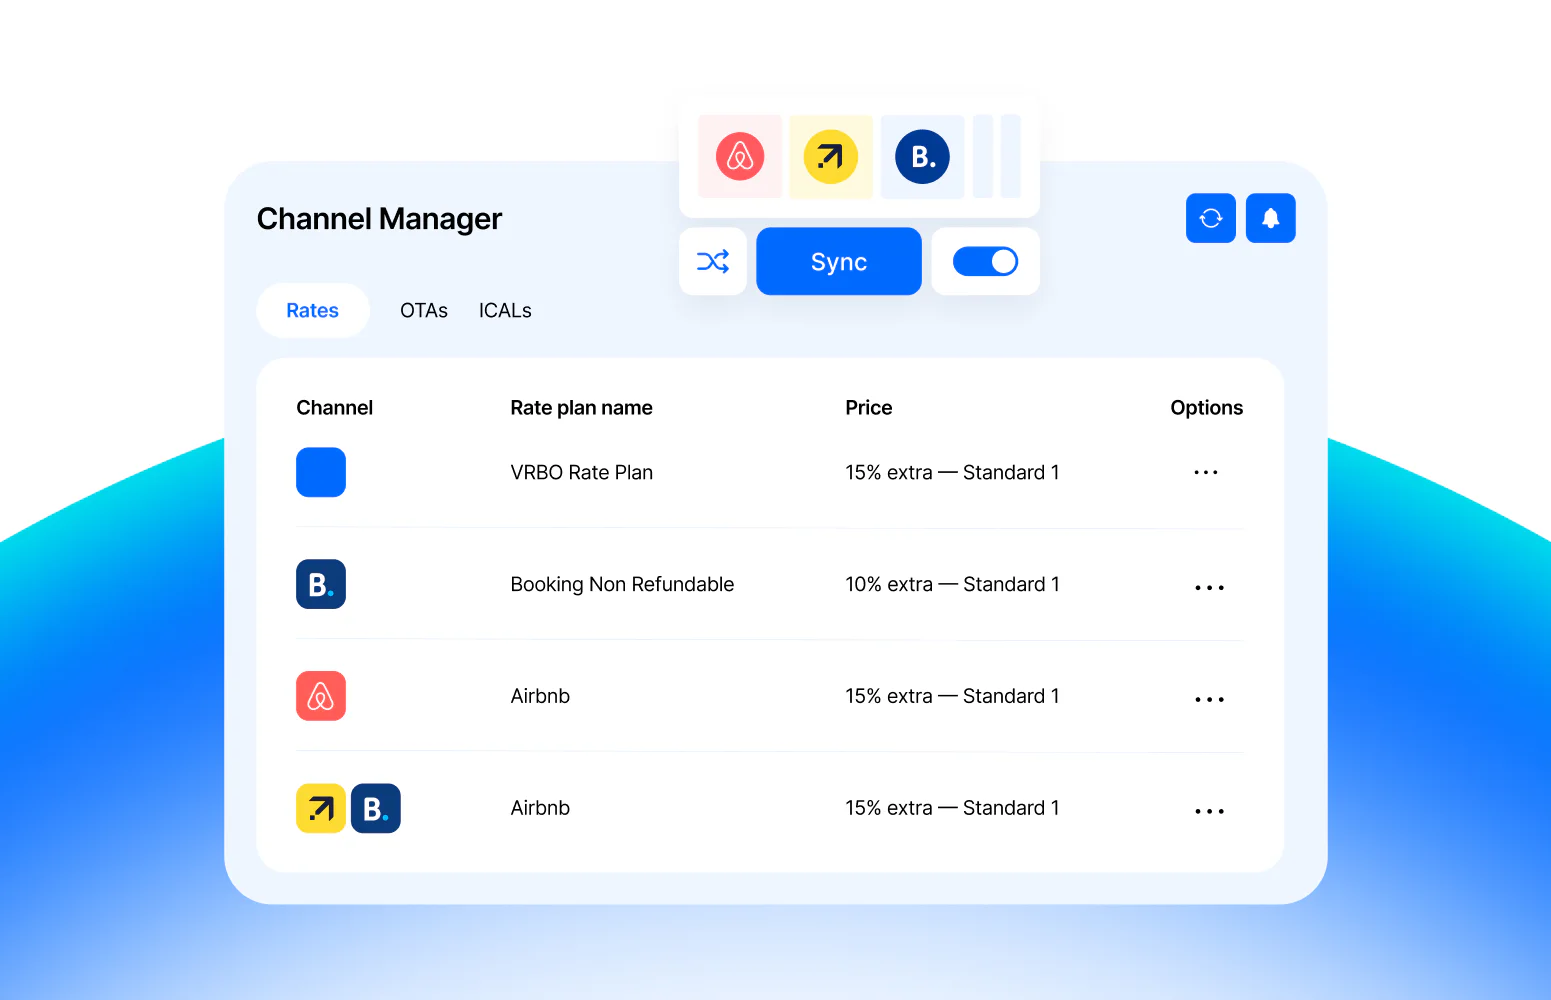The image size is (1551, 1000).
Task: Switch to the ICALs tab
Action: (x=505, y=310)
